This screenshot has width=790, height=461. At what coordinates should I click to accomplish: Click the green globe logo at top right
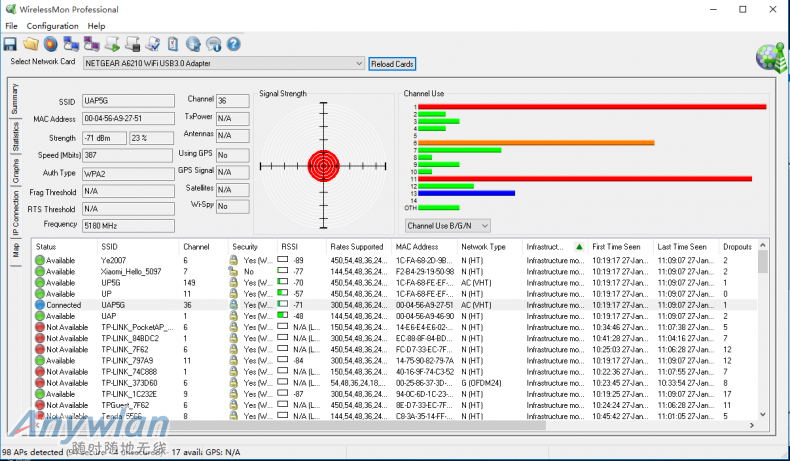pyautogui.click(x=770, y=57)
